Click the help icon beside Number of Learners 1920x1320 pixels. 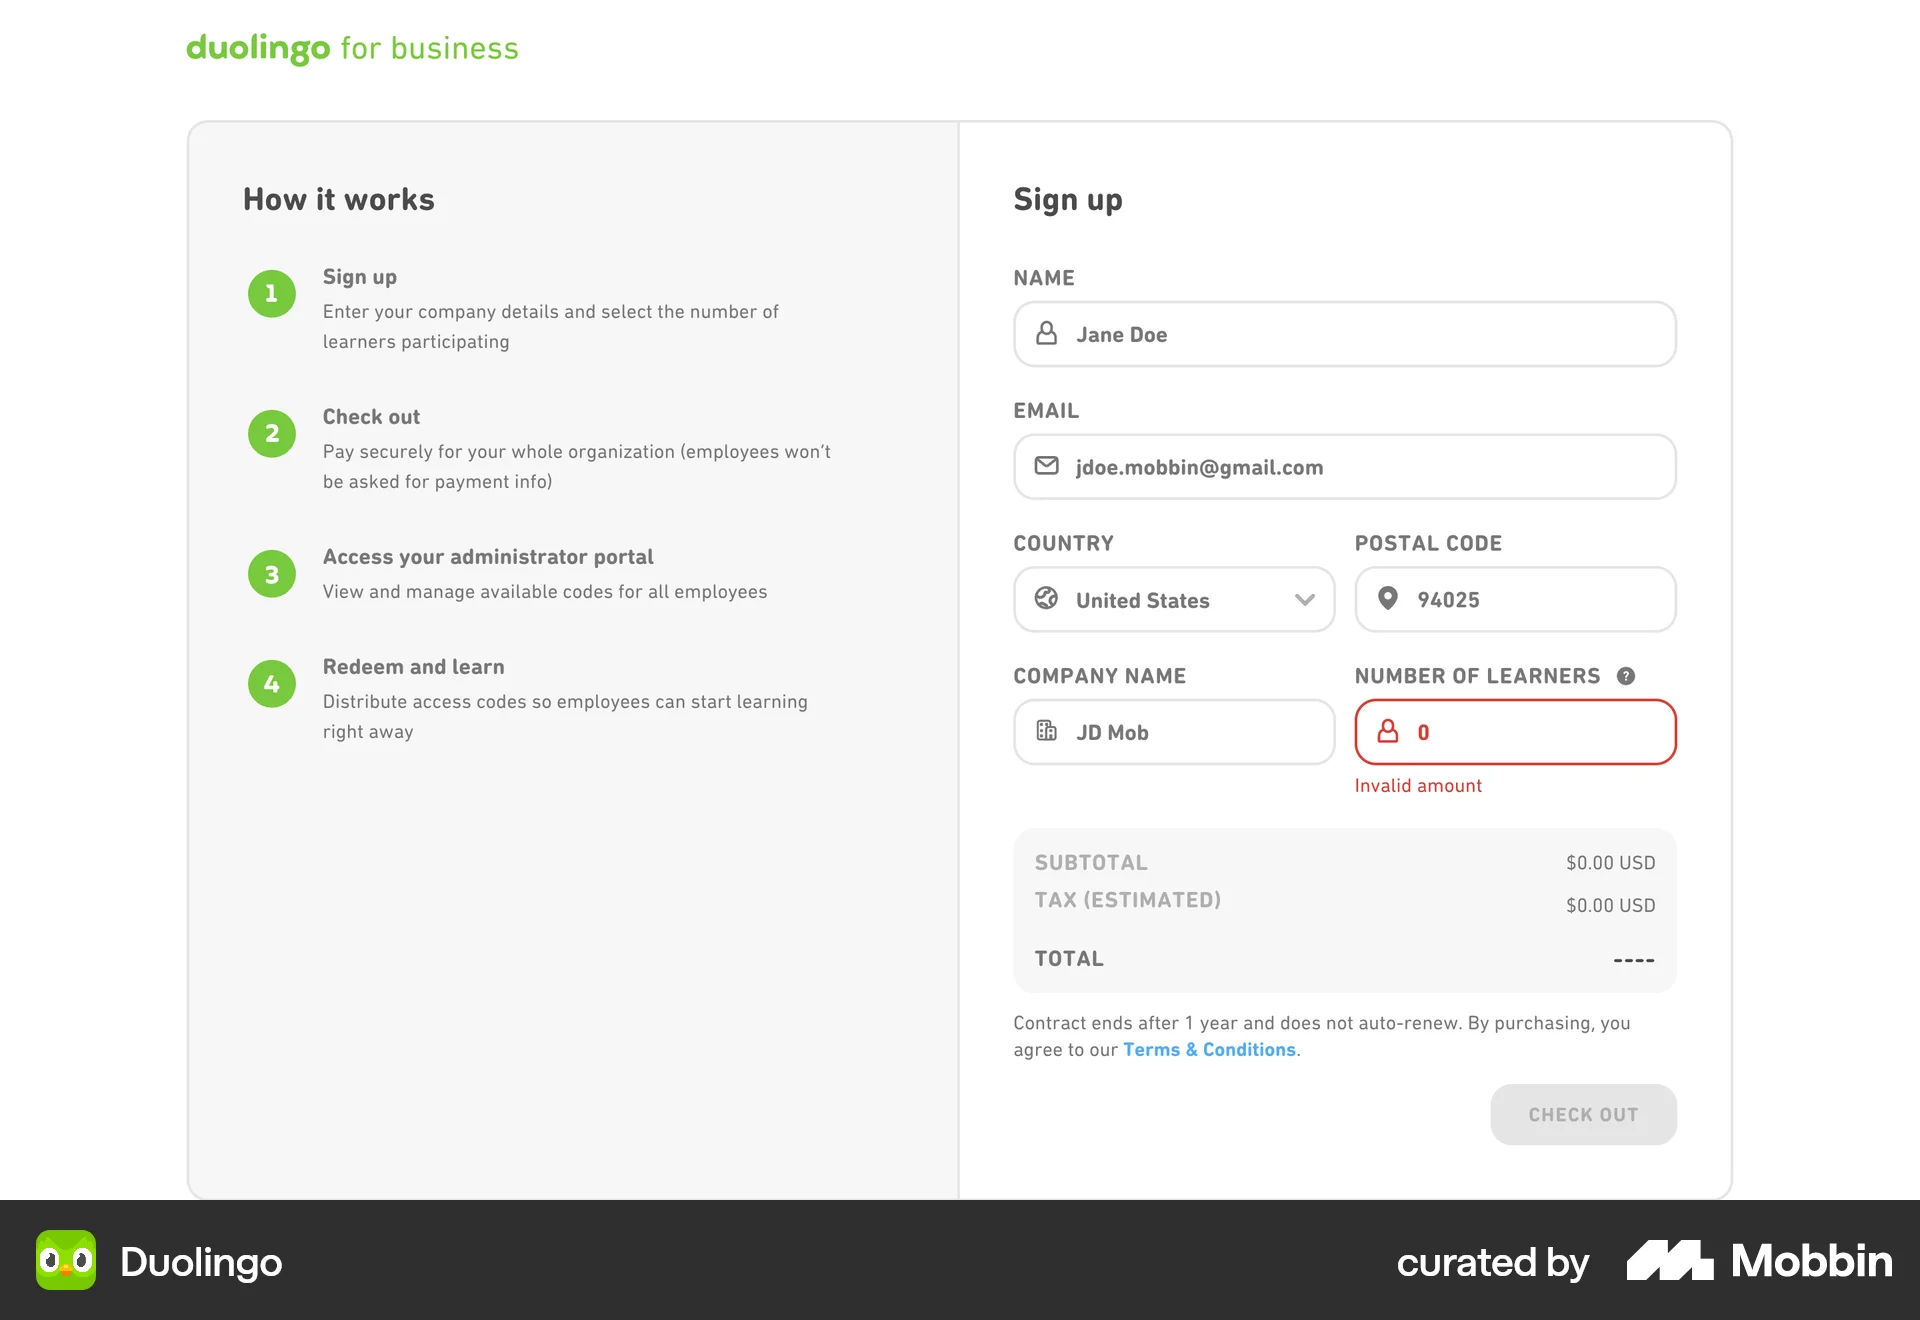point(1626,676)
